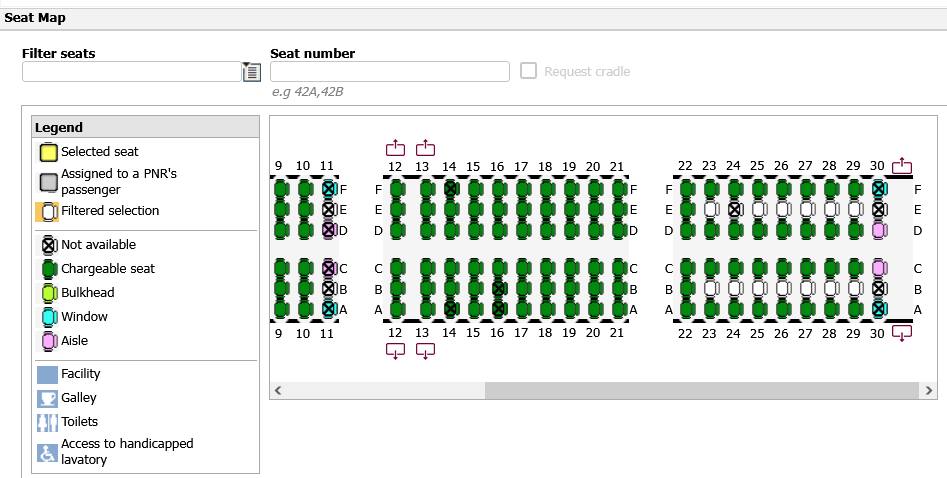Select pink aisle seat 30D
This screenshot has width=947, height=478.
879,230
